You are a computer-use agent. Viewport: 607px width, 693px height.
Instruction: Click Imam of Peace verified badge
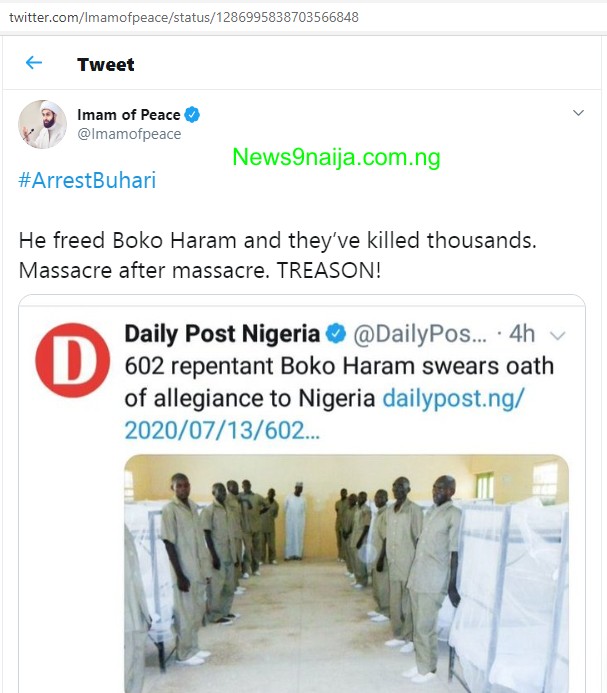point(192,115)
